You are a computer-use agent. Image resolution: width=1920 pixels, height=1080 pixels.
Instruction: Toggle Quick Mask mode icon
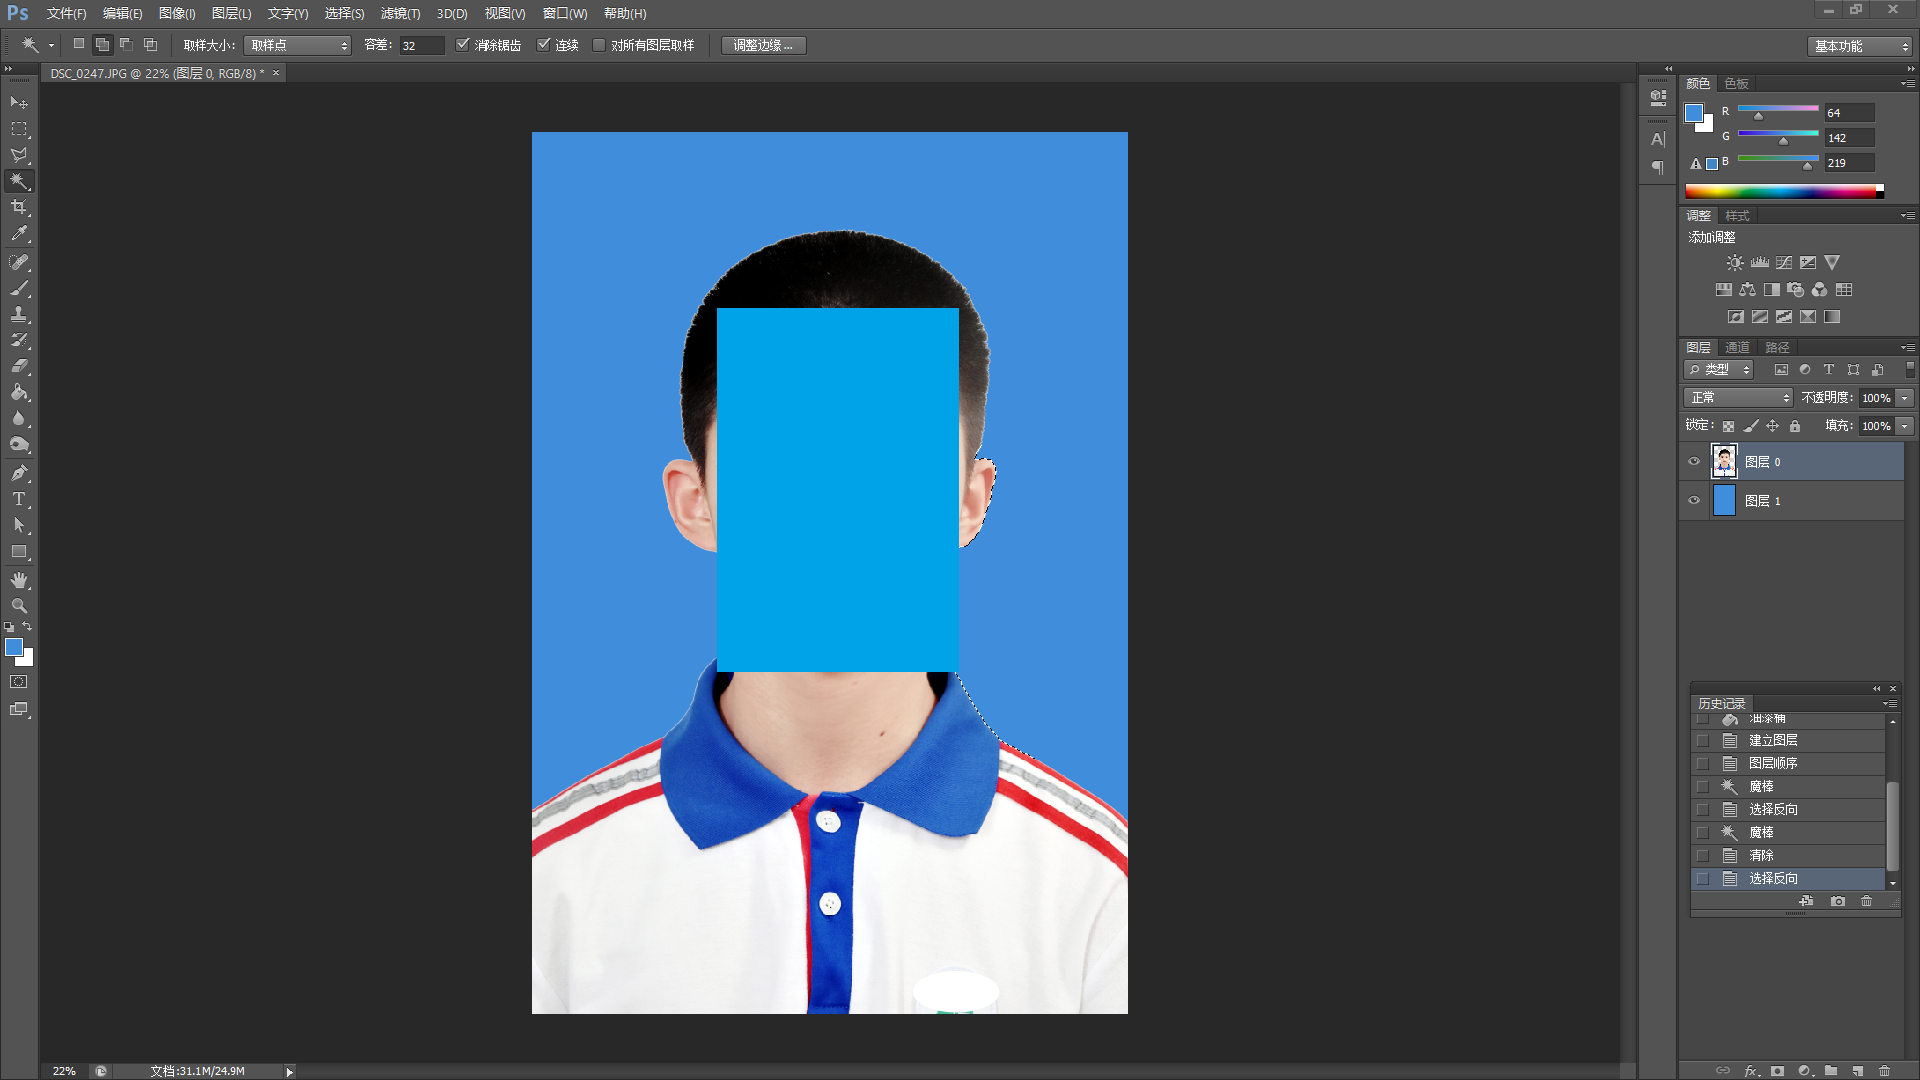click(19, 682)
